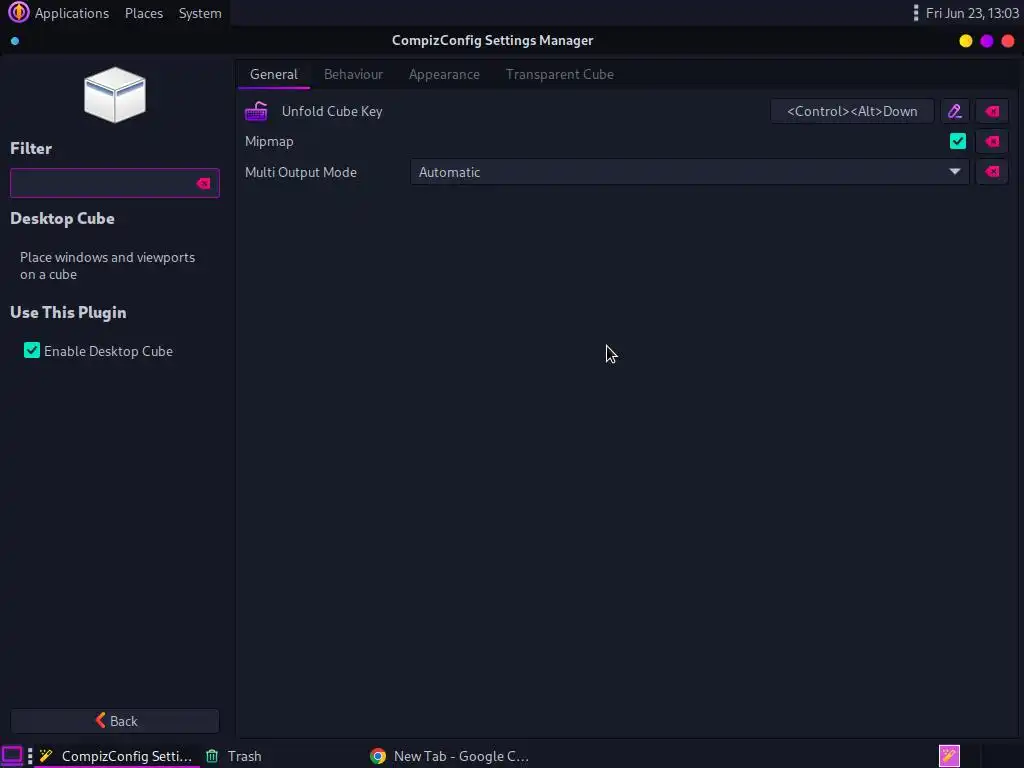
Task: Click the blue dot window menu in title bar
Action: click(x=15, y=41)
